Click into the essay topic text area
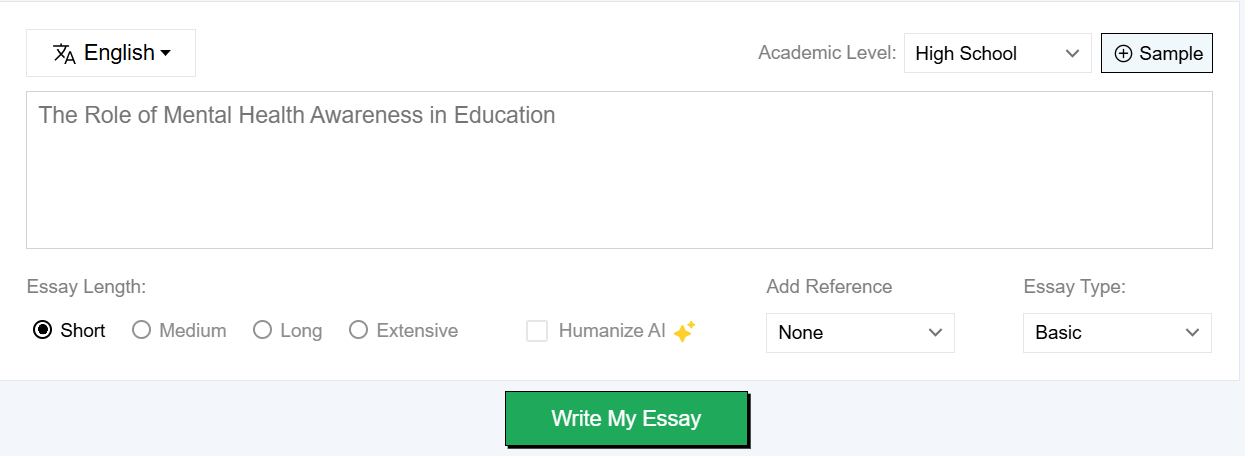1245x456 pixels. click(x=619, y=170)
